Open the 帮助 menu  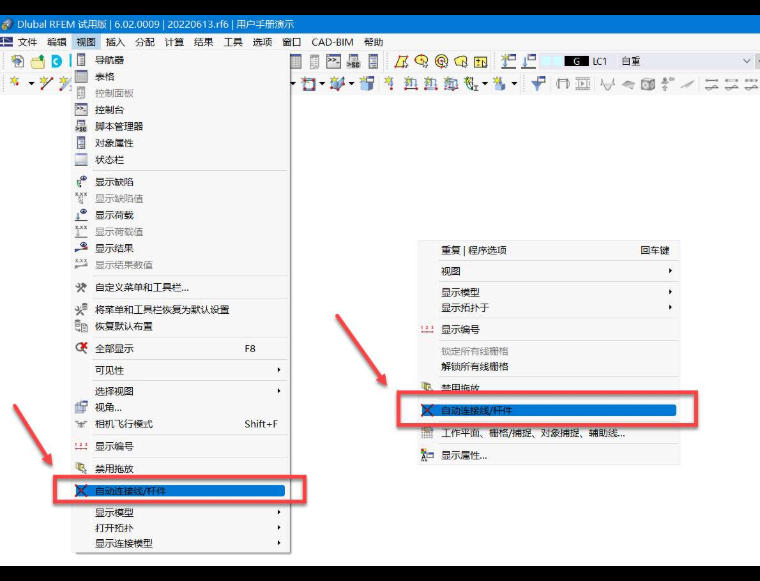(x=374, y=42)
